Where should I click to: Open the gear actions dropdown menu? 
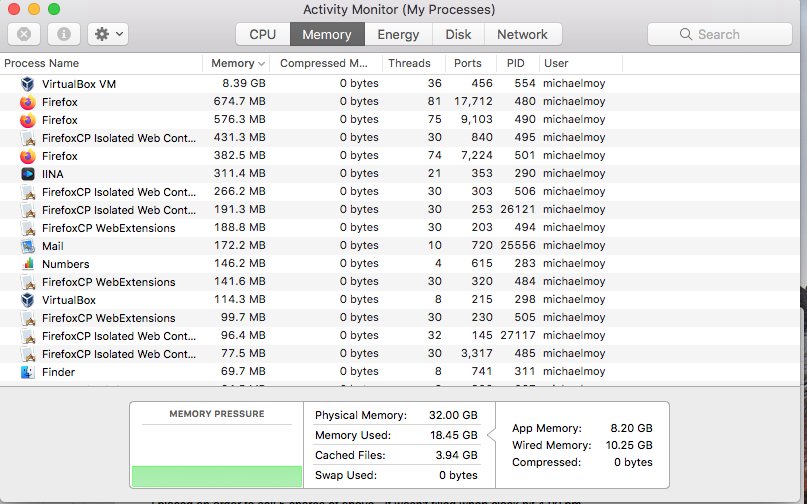(108, 34)
